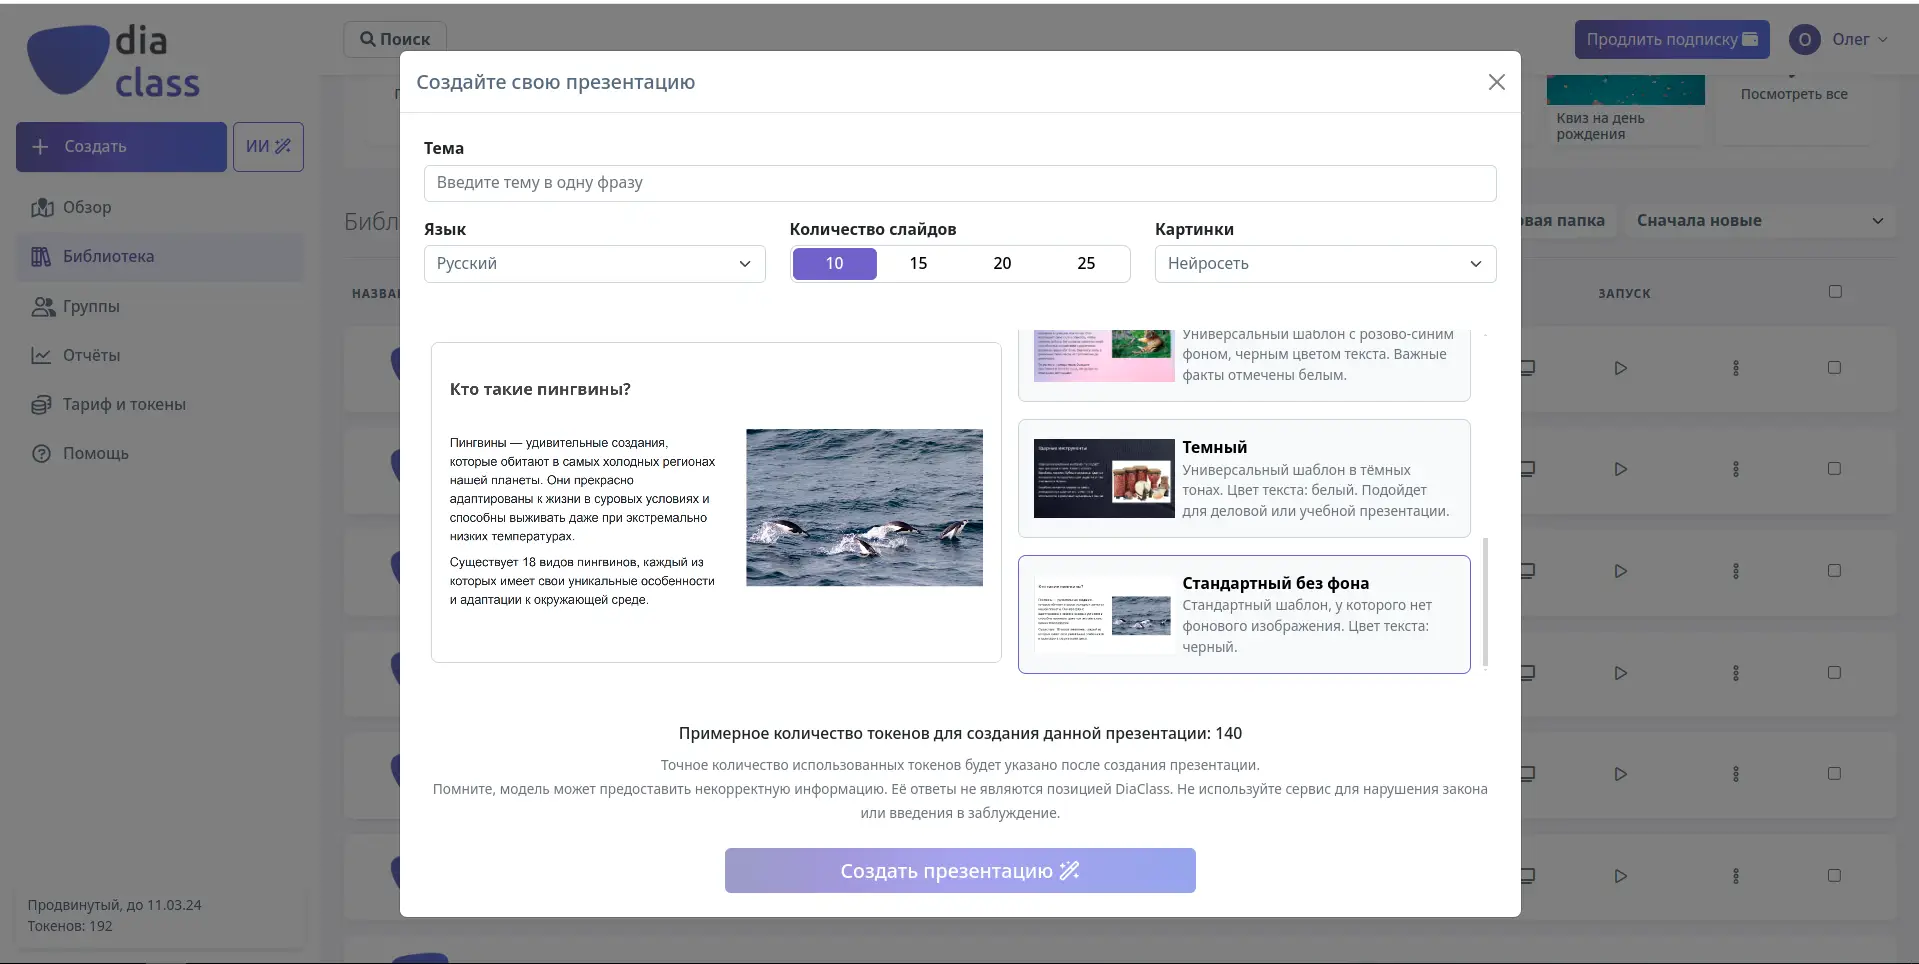Choose the Стандартный без фона template
The width and height of the screenshot is (1919, 964).
tap(1244, 614)
